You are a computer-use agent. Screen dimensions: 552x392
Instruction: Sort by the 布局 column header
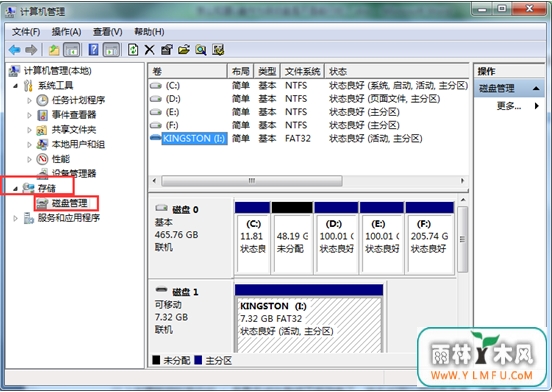241,71
